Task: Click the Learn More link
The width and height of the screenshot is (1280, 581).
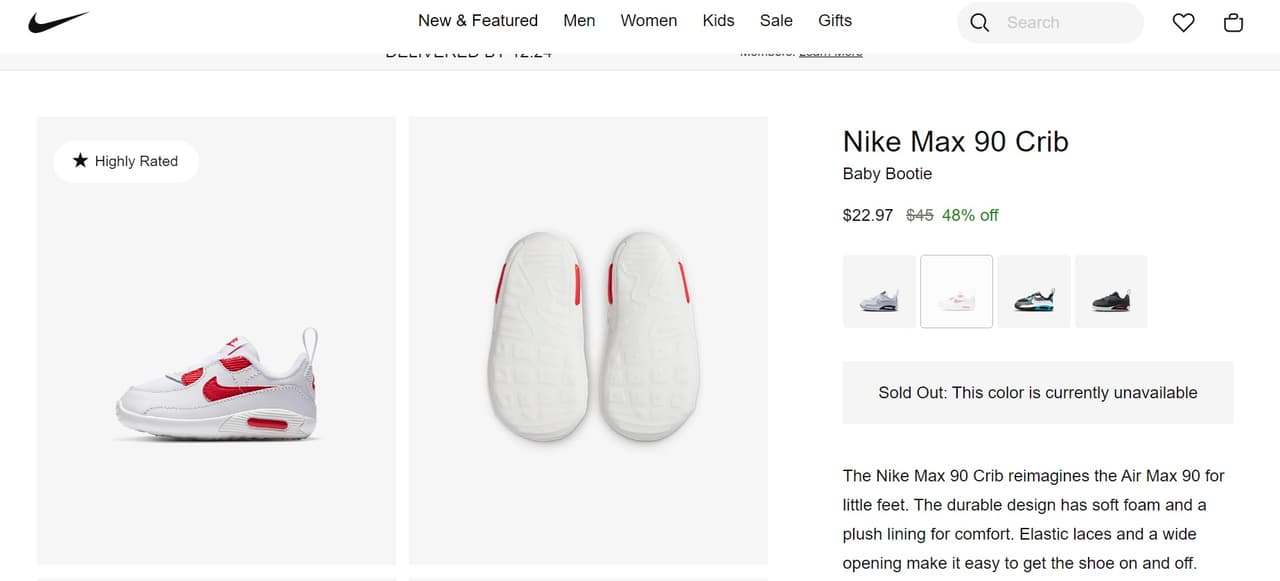Action: 830,51
